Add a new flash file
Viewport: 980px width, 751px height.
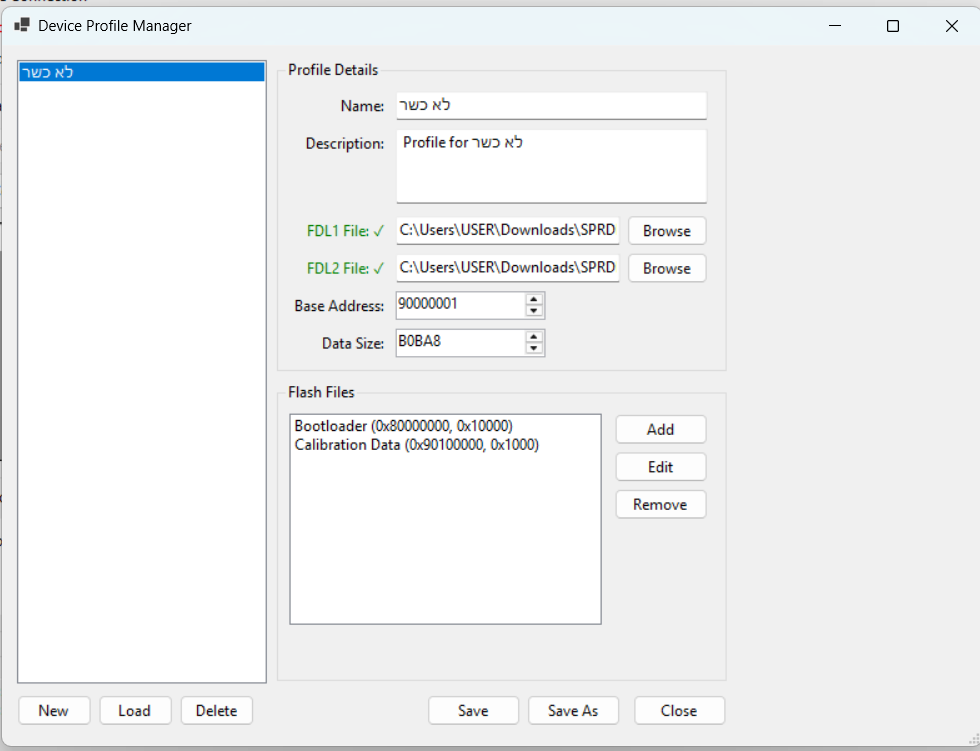(660, 429)
